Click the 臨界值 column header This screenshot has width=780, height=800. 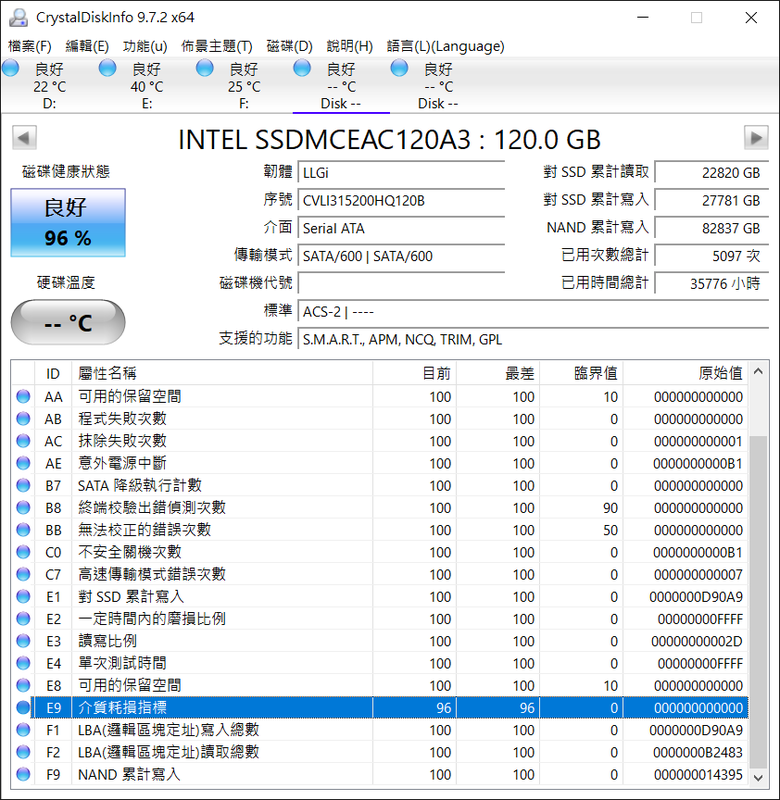tap(582, 373)
